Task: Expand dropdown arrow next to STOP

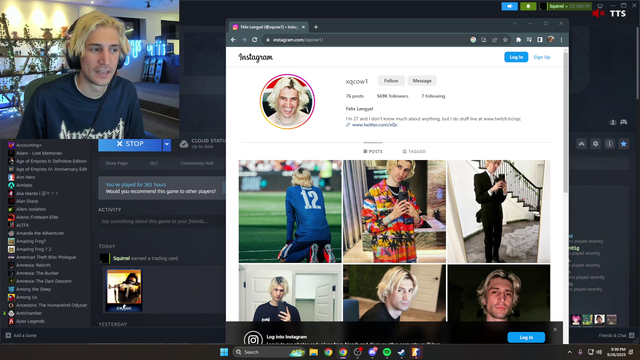Action: 167,144
